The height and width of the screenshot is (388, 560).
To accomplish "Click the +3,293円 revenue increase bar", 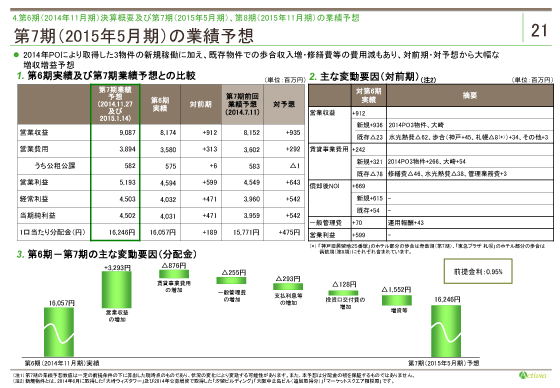I will click(x=117, y=290).
